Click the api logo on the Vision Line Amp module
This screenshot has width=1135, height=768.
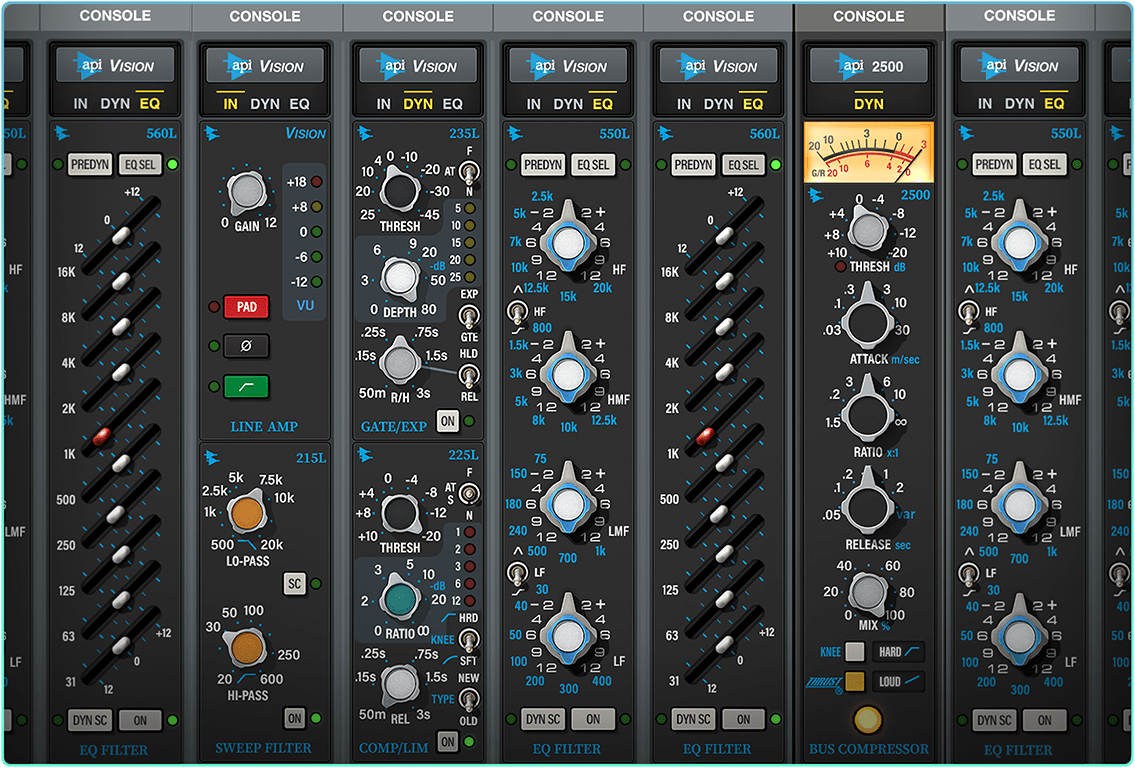pos(212,133)
